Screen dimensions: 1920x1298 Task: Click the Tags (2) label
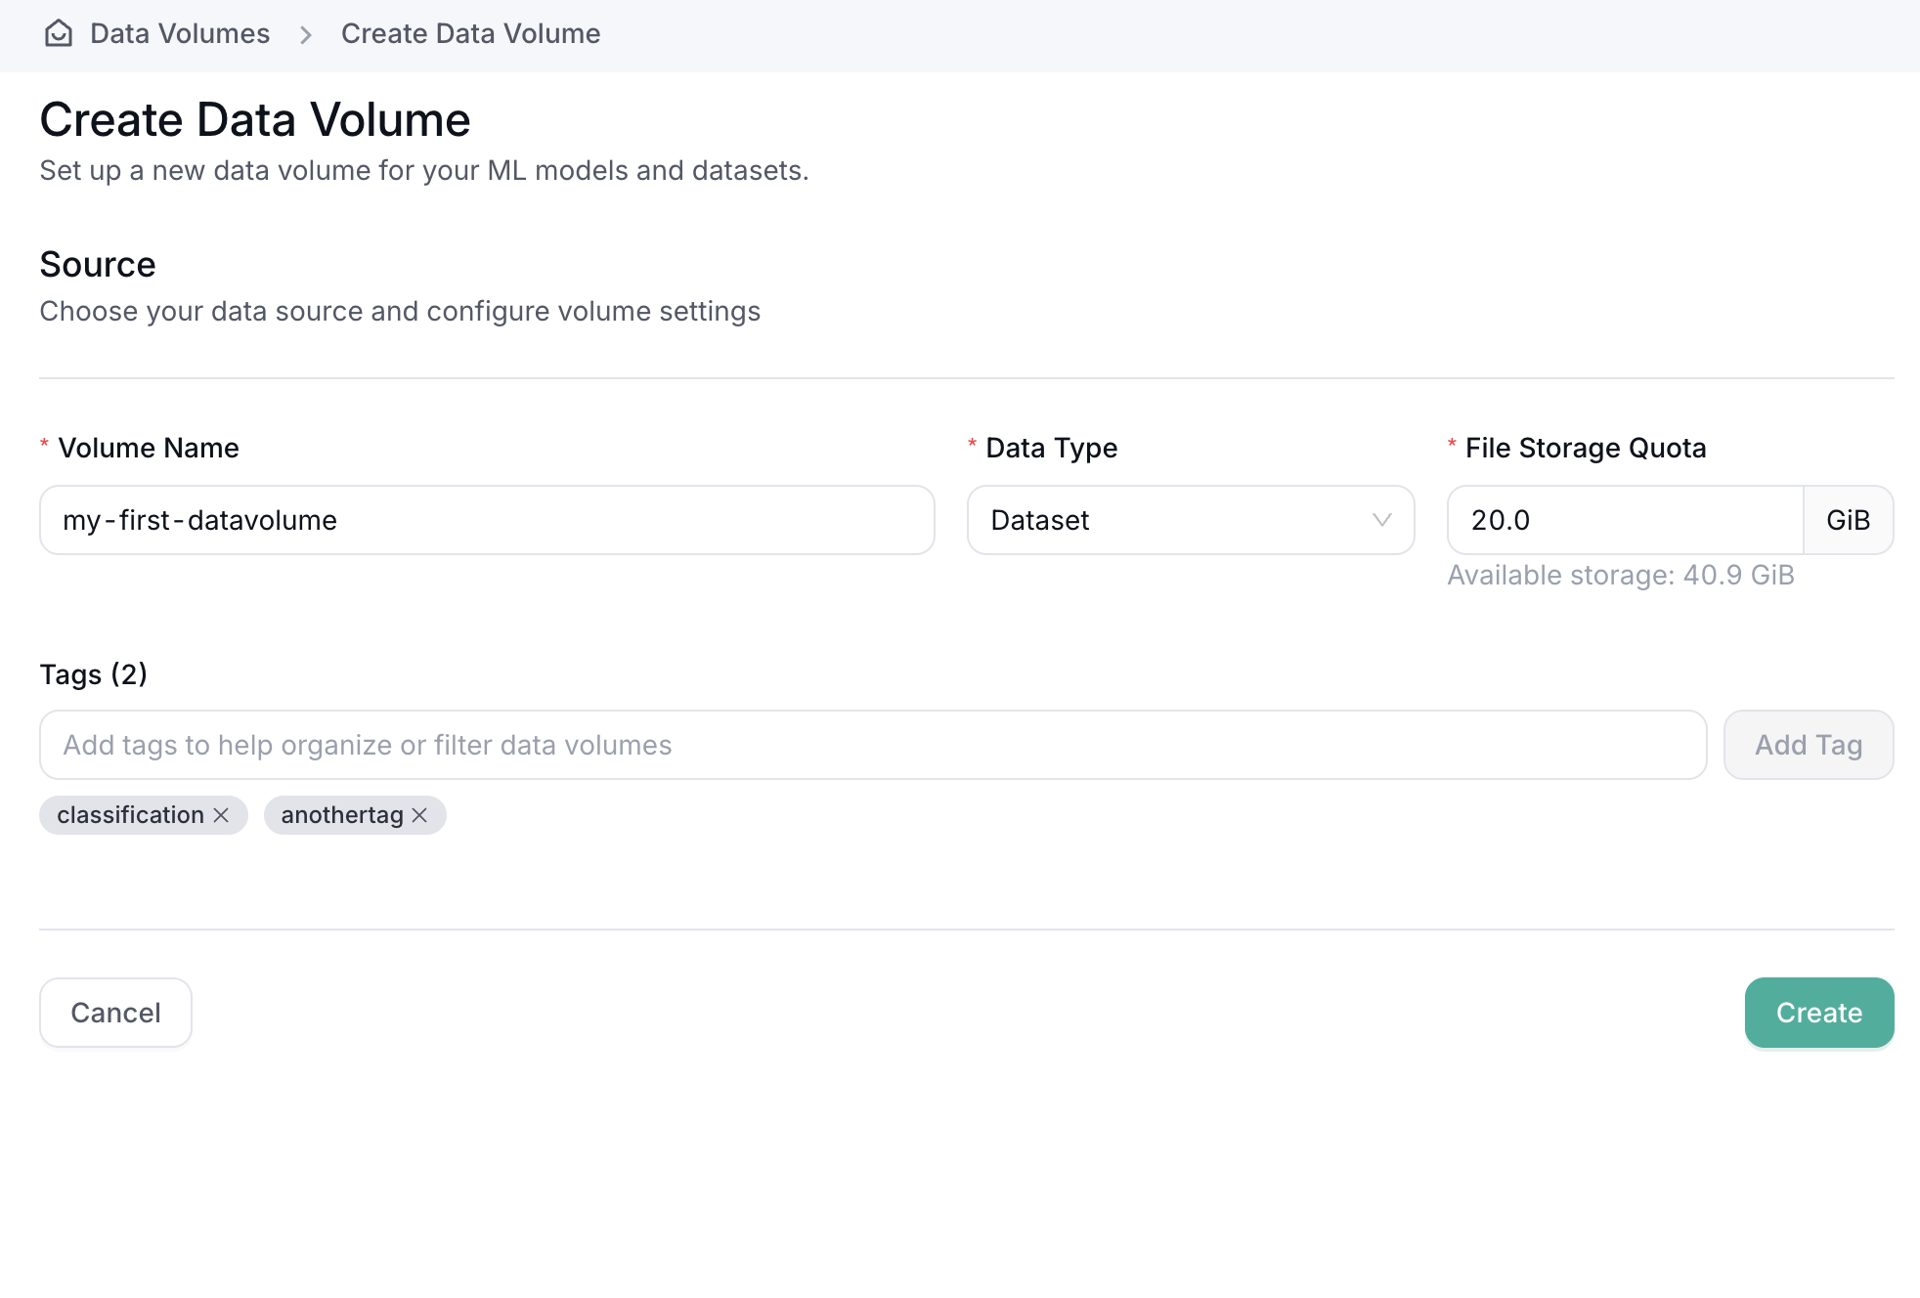pos(93,675)
